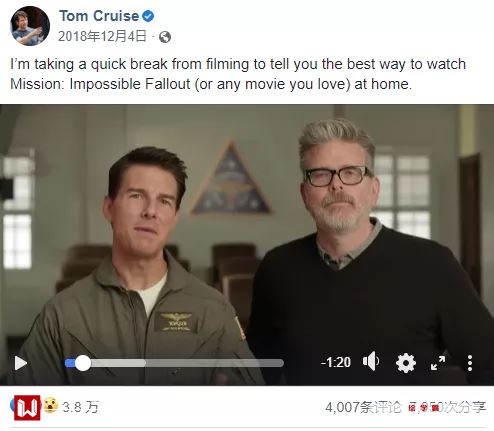The image size is (494, 431).
Task: Click the wow reaction emoji icon
Action: tap(50, 405)
